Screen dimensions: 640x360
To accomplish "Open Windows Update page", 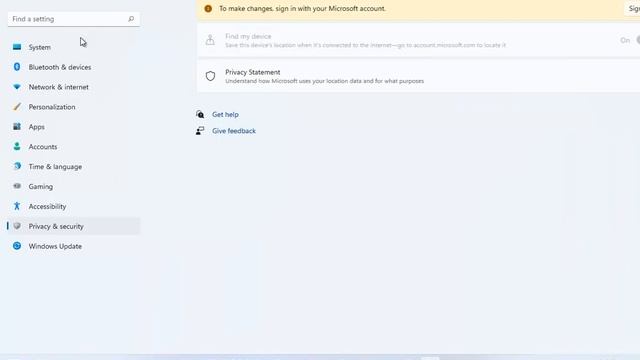I will pos(73,246).
